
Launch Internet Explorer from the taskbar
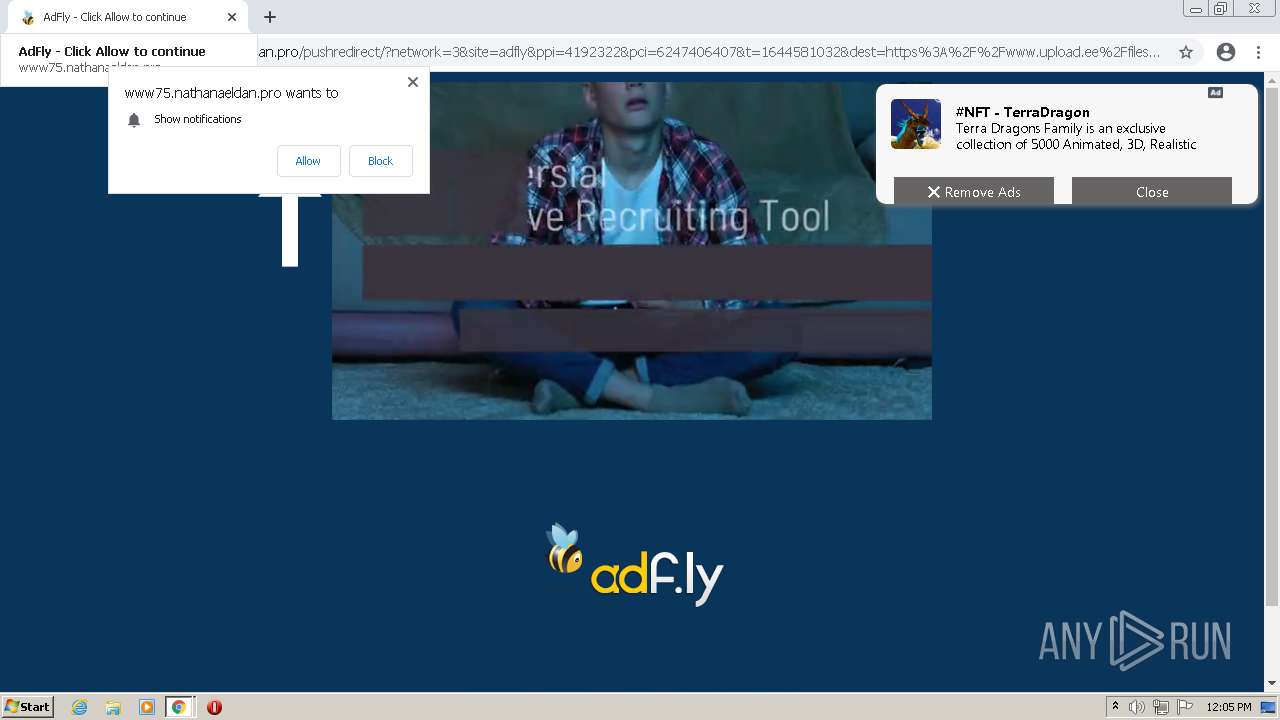tap(79, 707)
